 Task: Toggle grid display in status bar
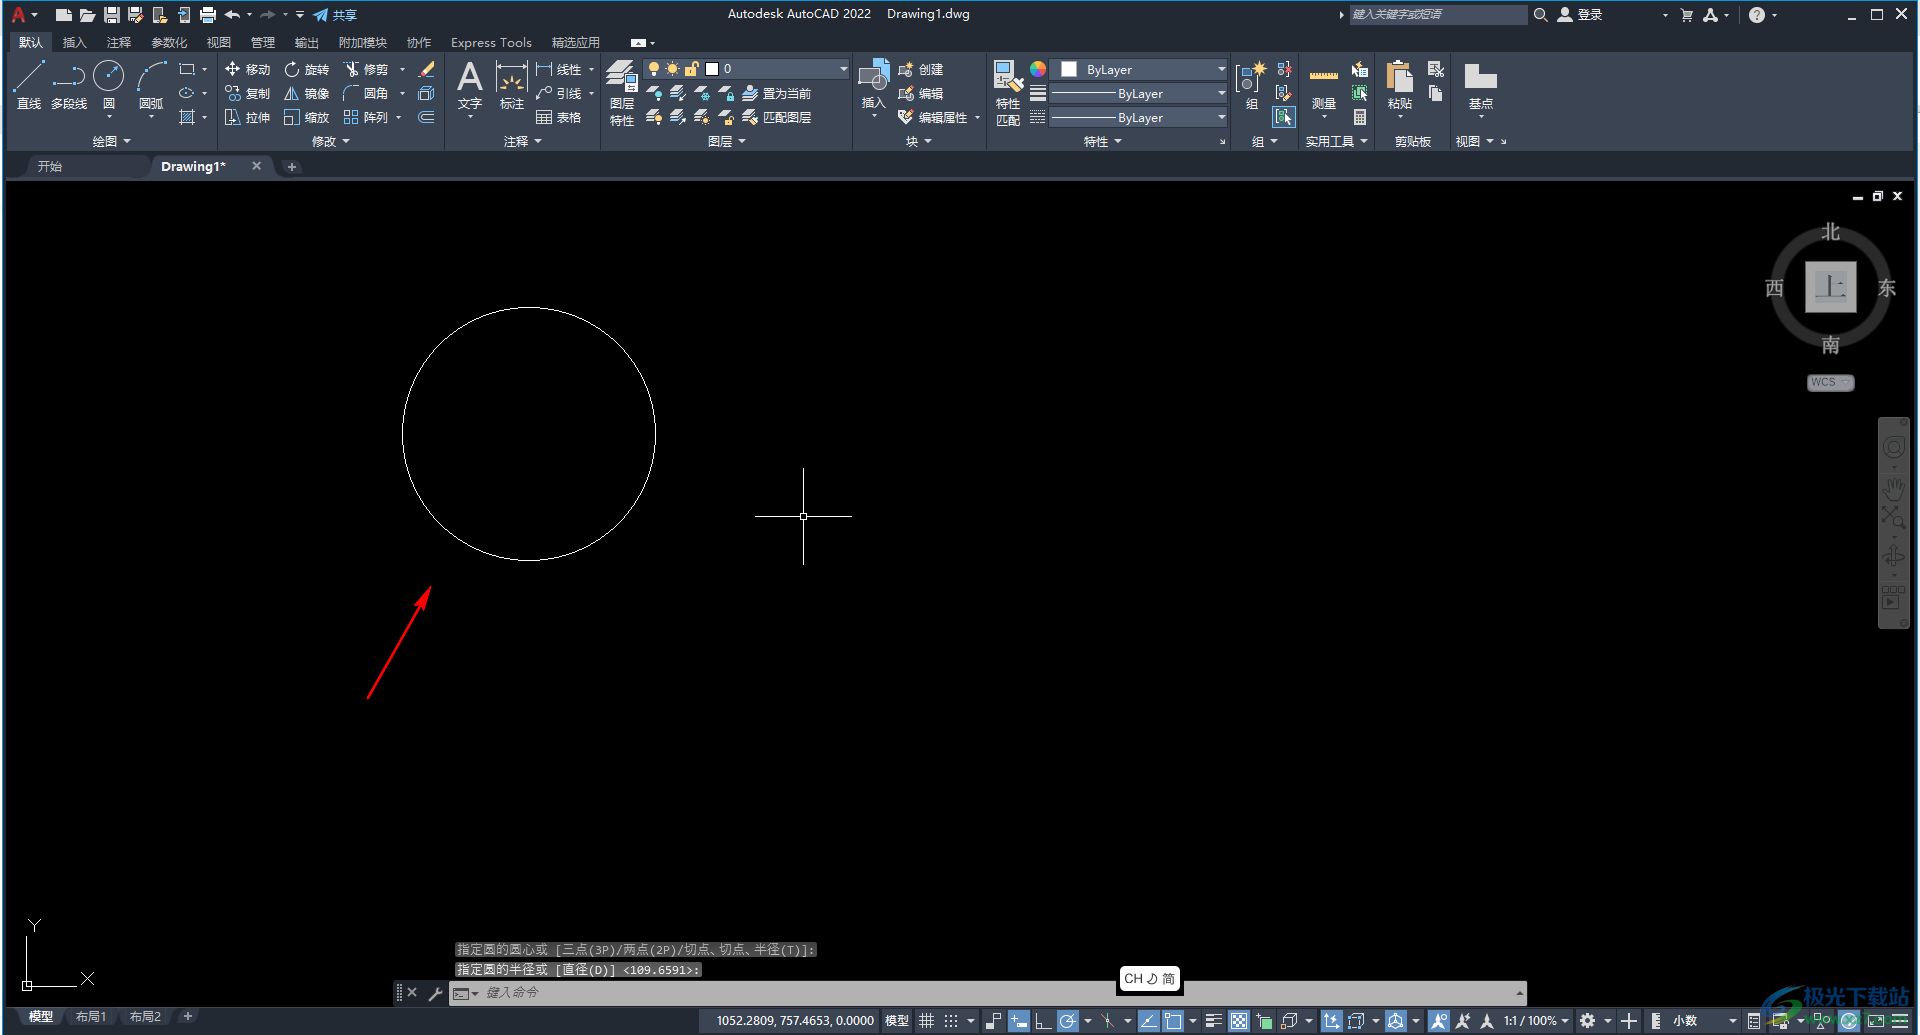[927, 1021]
